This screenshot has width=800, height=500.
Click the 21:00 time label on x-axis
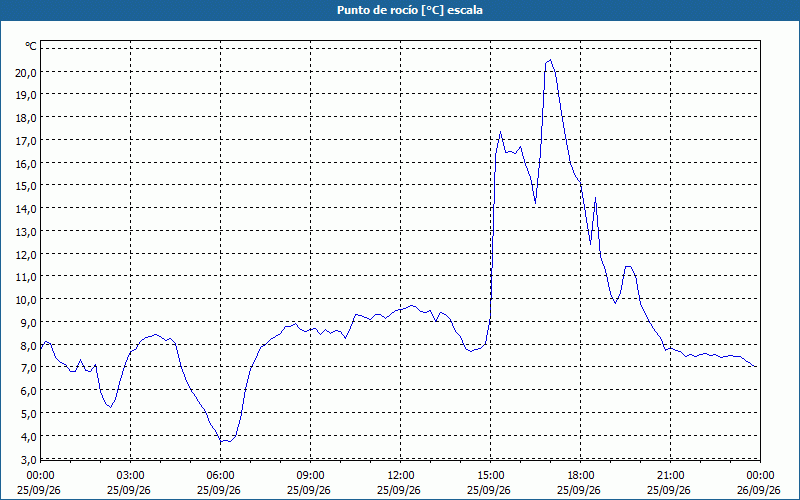tap(670, 475)
